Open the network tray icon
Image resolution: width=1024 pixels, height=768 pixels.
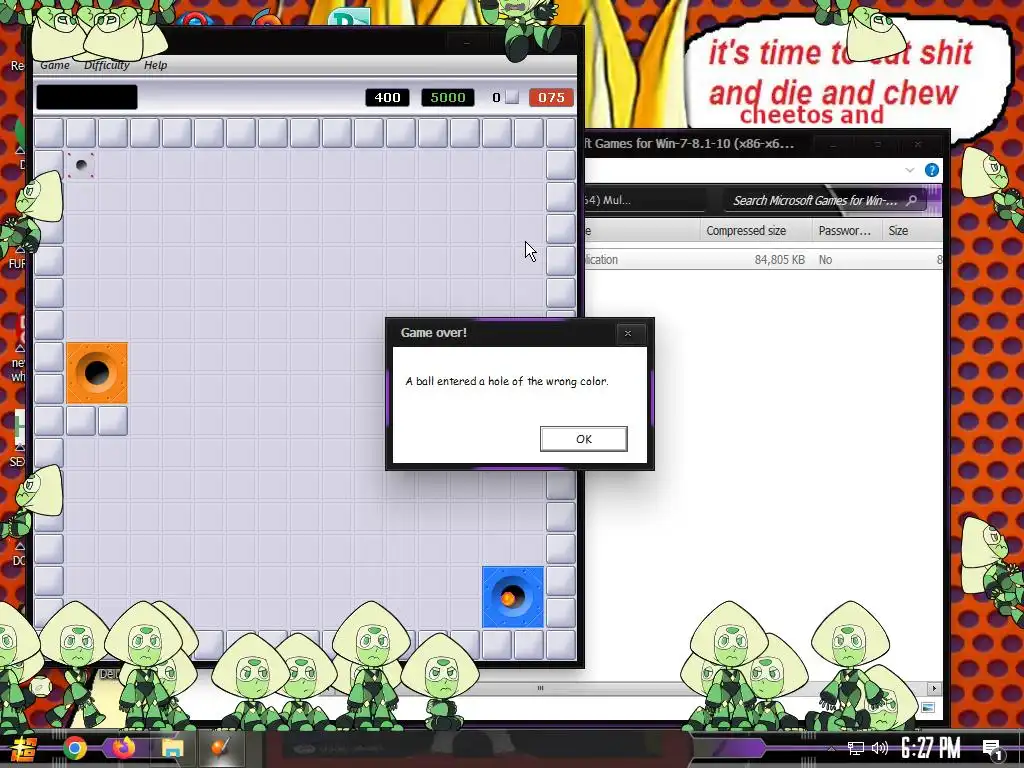856,748
